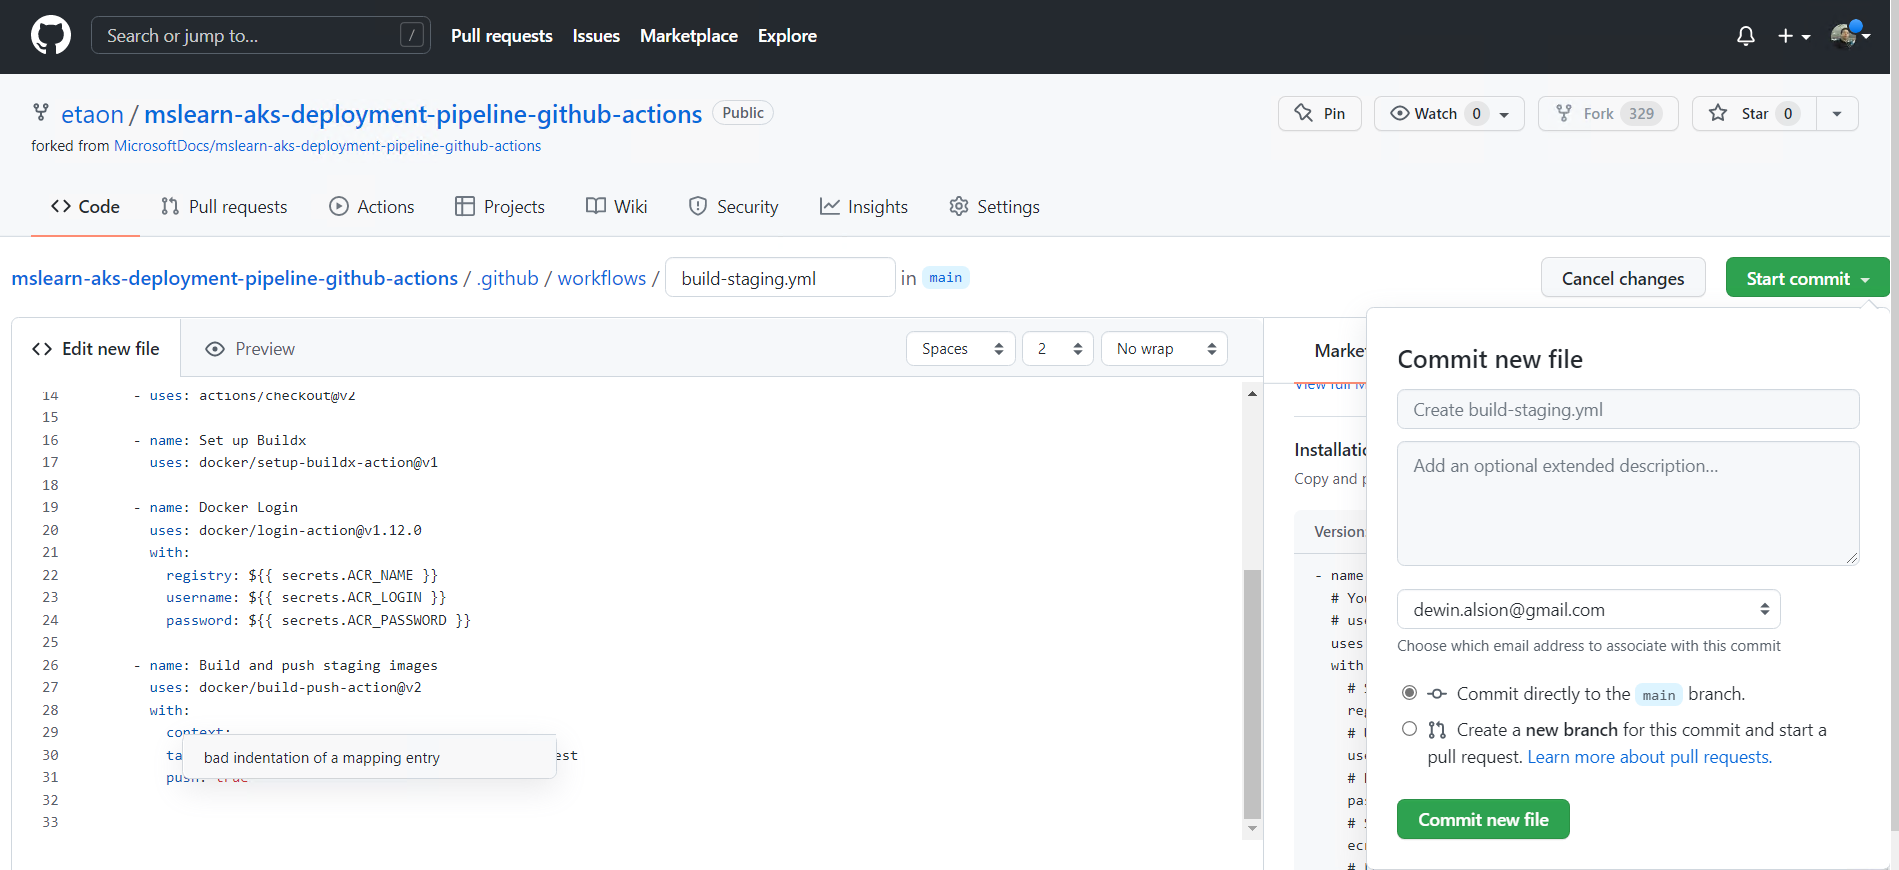The width and height of the screenshot is (1899, 870).
Task: Click the .github breadcrumb link
Action: coord(508,278)
